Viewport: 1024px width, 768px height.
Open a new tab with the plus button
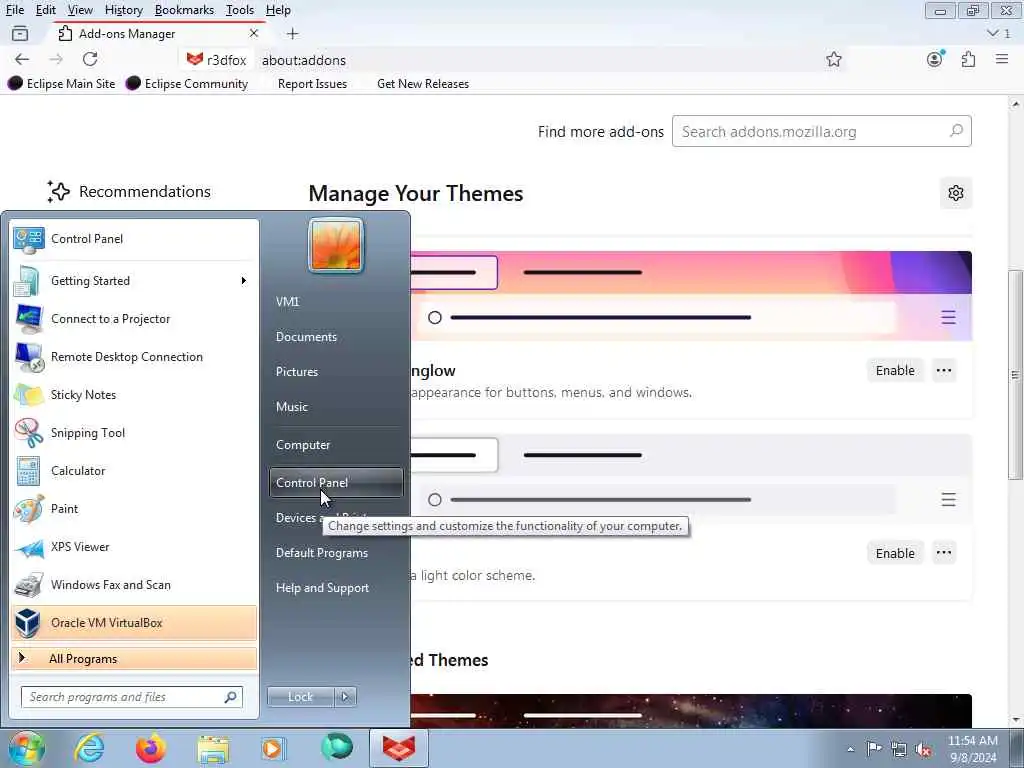[x=293, y=33]
